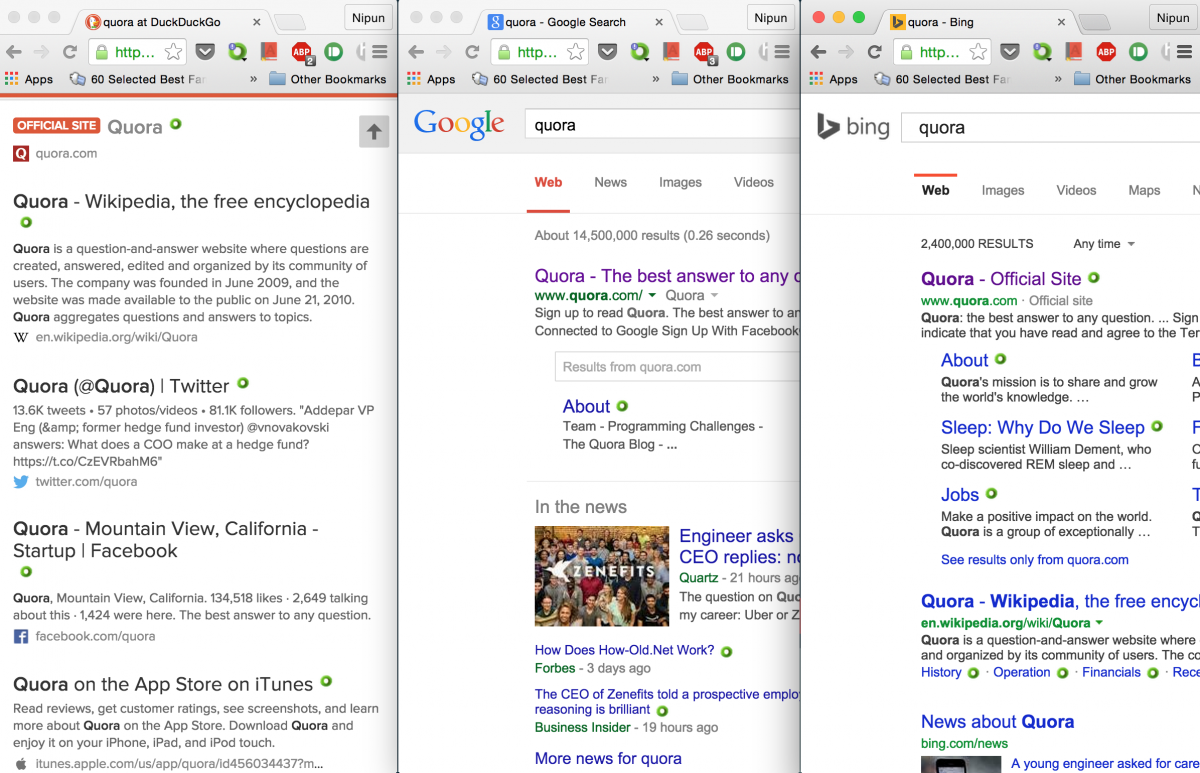Open a new tab in the Bing window
The image size is (1200, 773).
(x=1094, y=22)
